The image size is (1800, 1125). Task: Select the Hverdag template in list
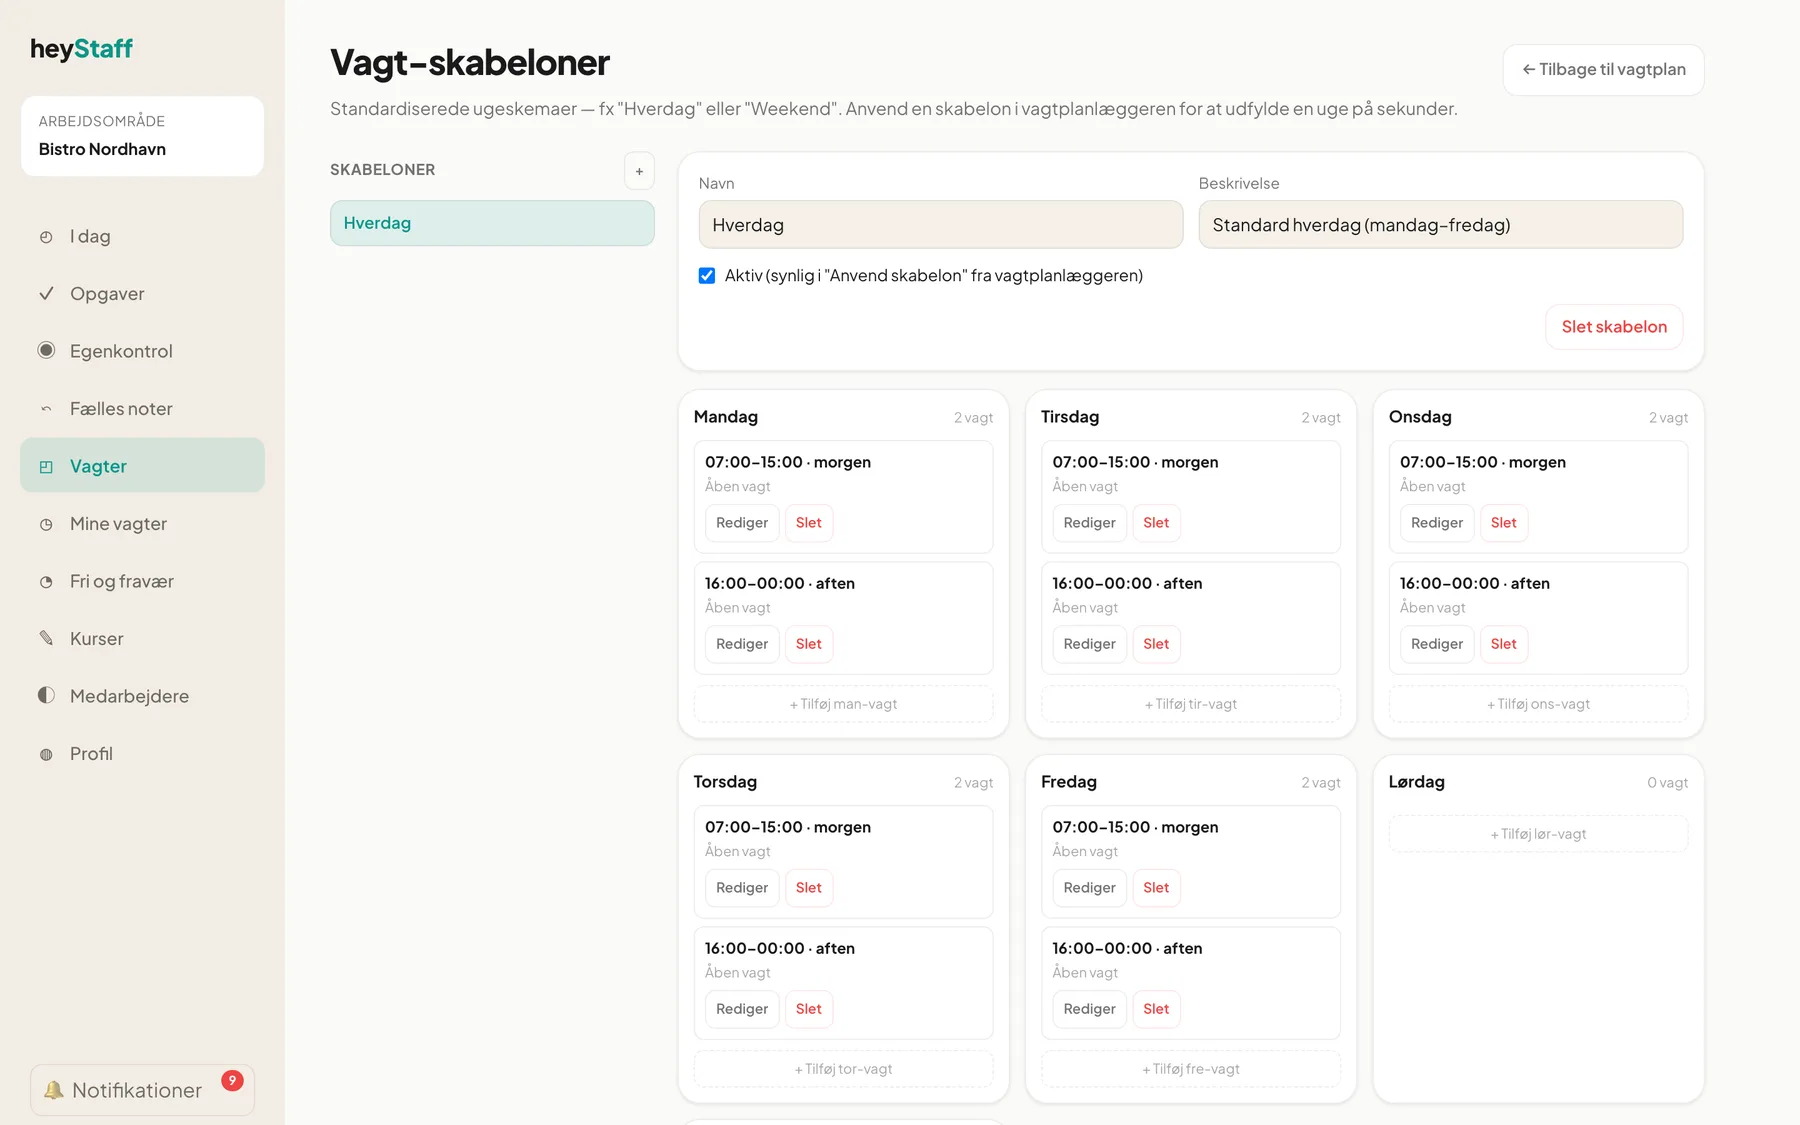[492, 223]
